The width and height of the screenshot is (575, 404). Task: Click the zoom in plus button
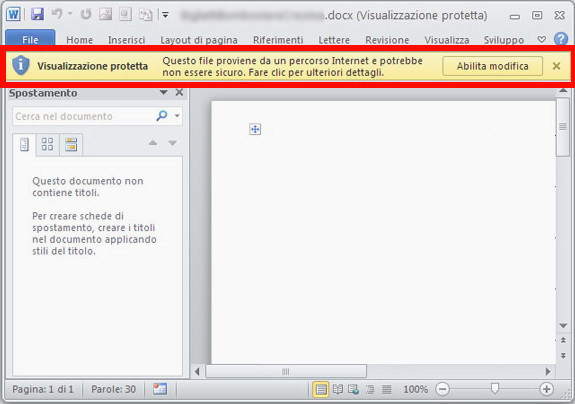point(546,389)
